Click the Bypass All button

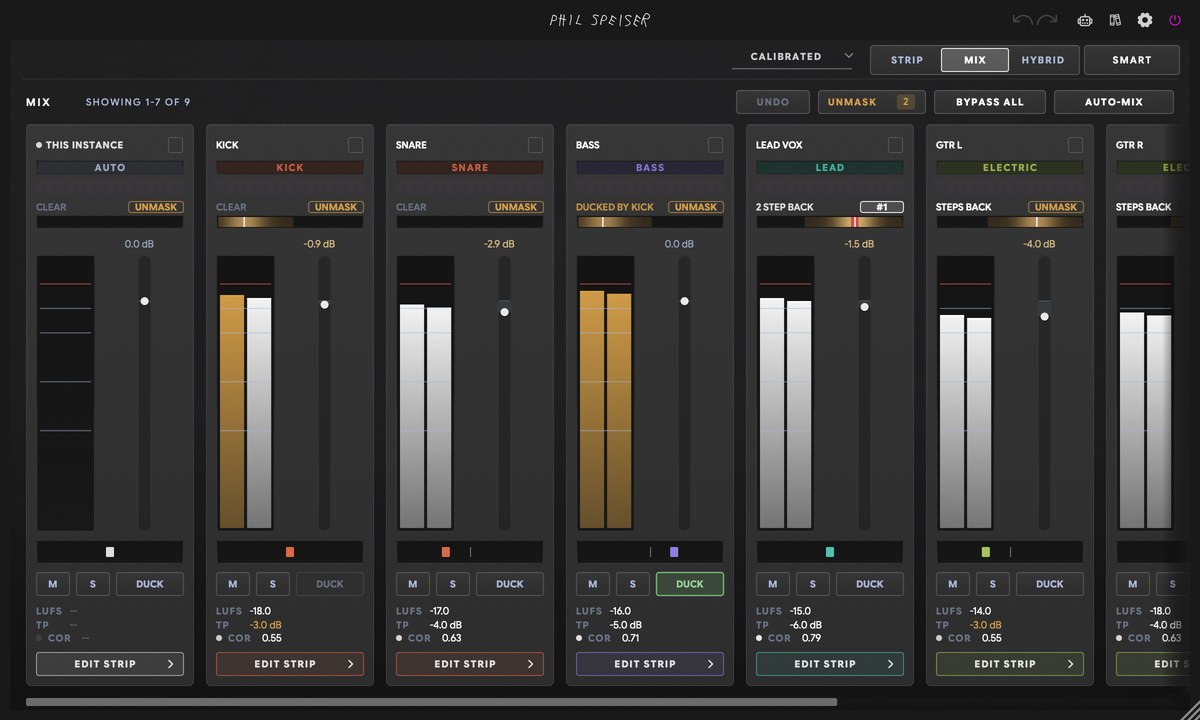990,102
